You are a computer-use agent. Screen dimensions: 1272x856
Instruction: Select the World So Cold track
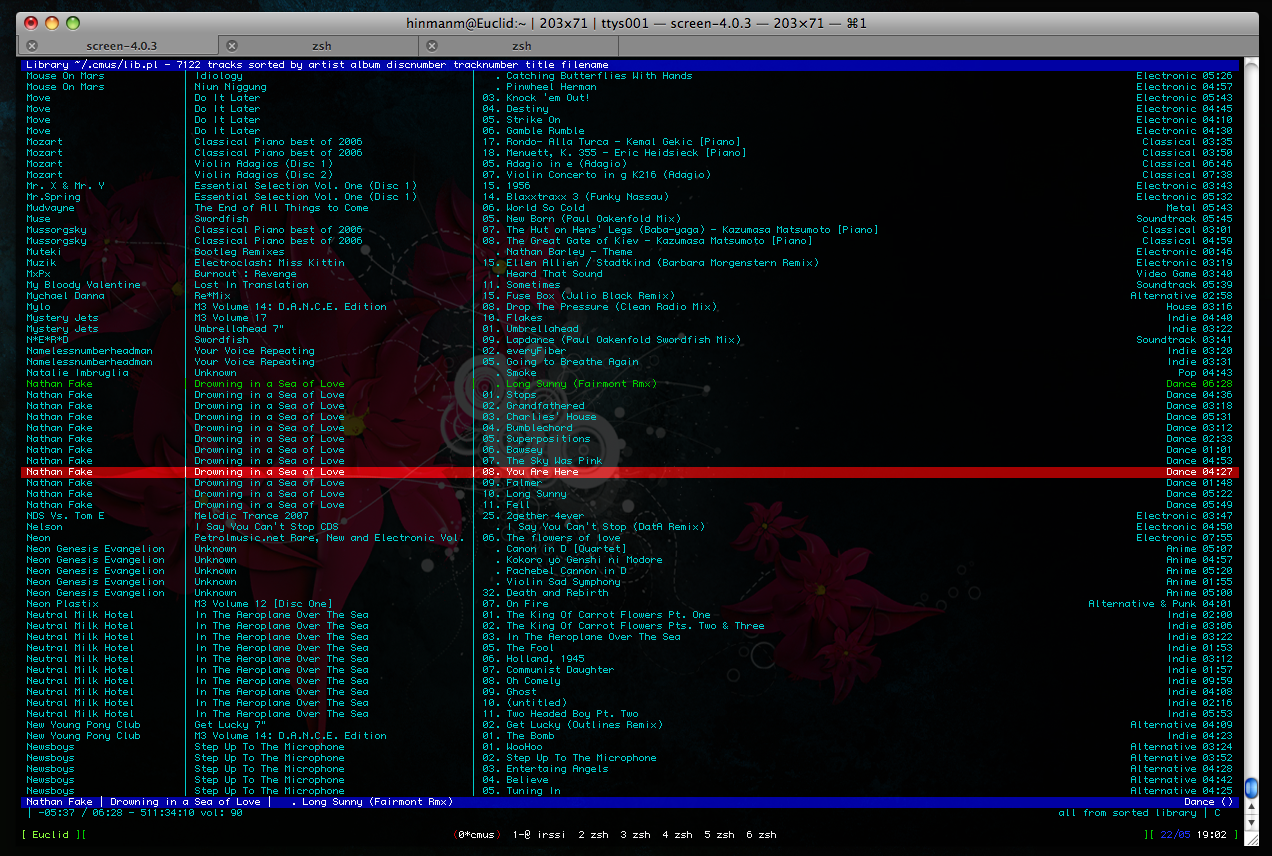click(545, 208)
